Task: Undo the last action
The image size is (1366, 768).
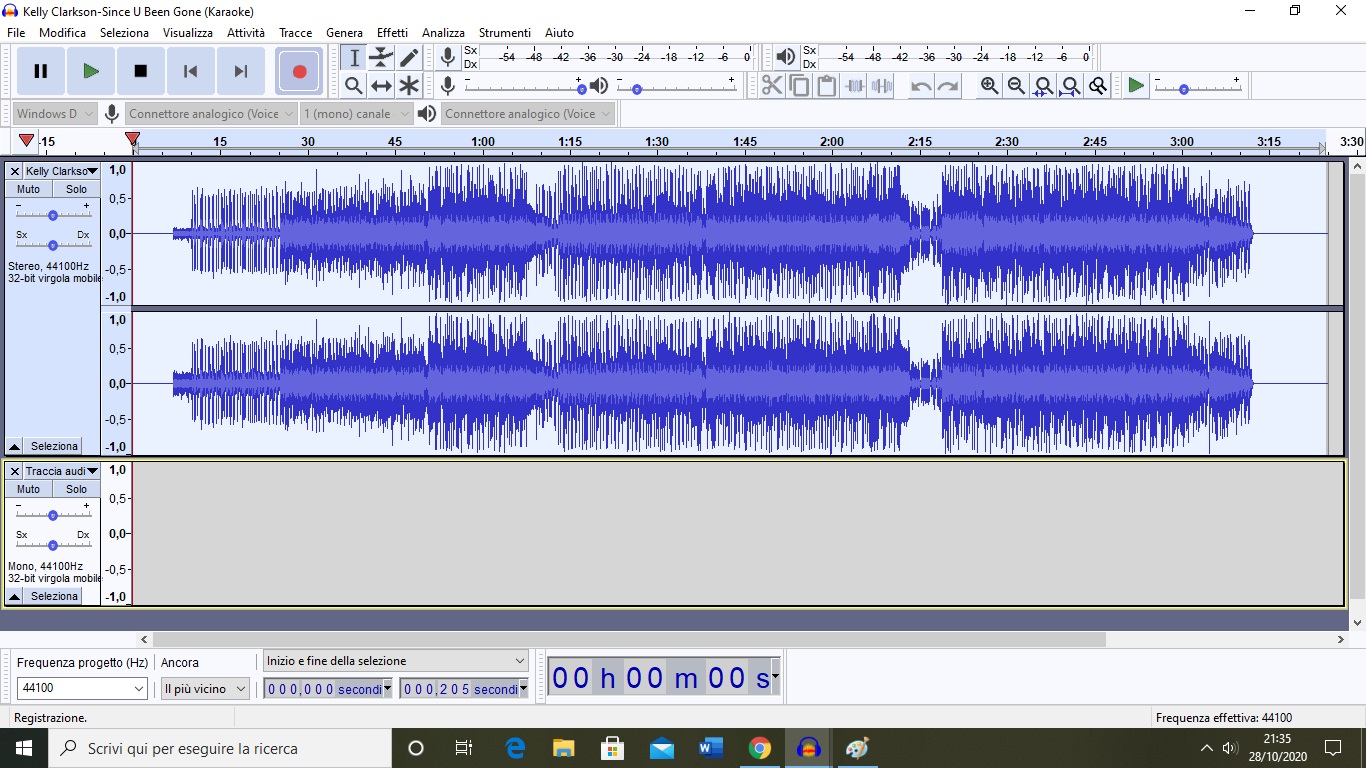Action: pos(921,86)
